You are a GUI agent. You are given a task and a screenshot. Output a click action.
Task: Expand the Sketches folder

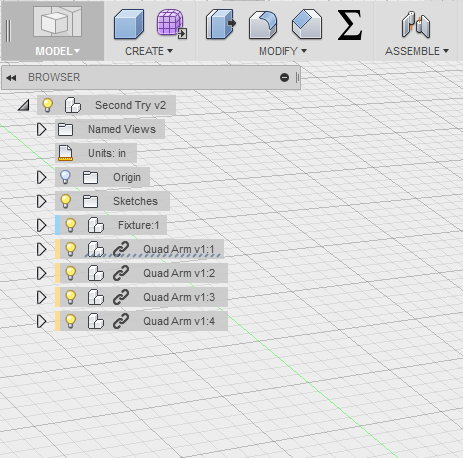click(41, 201)
